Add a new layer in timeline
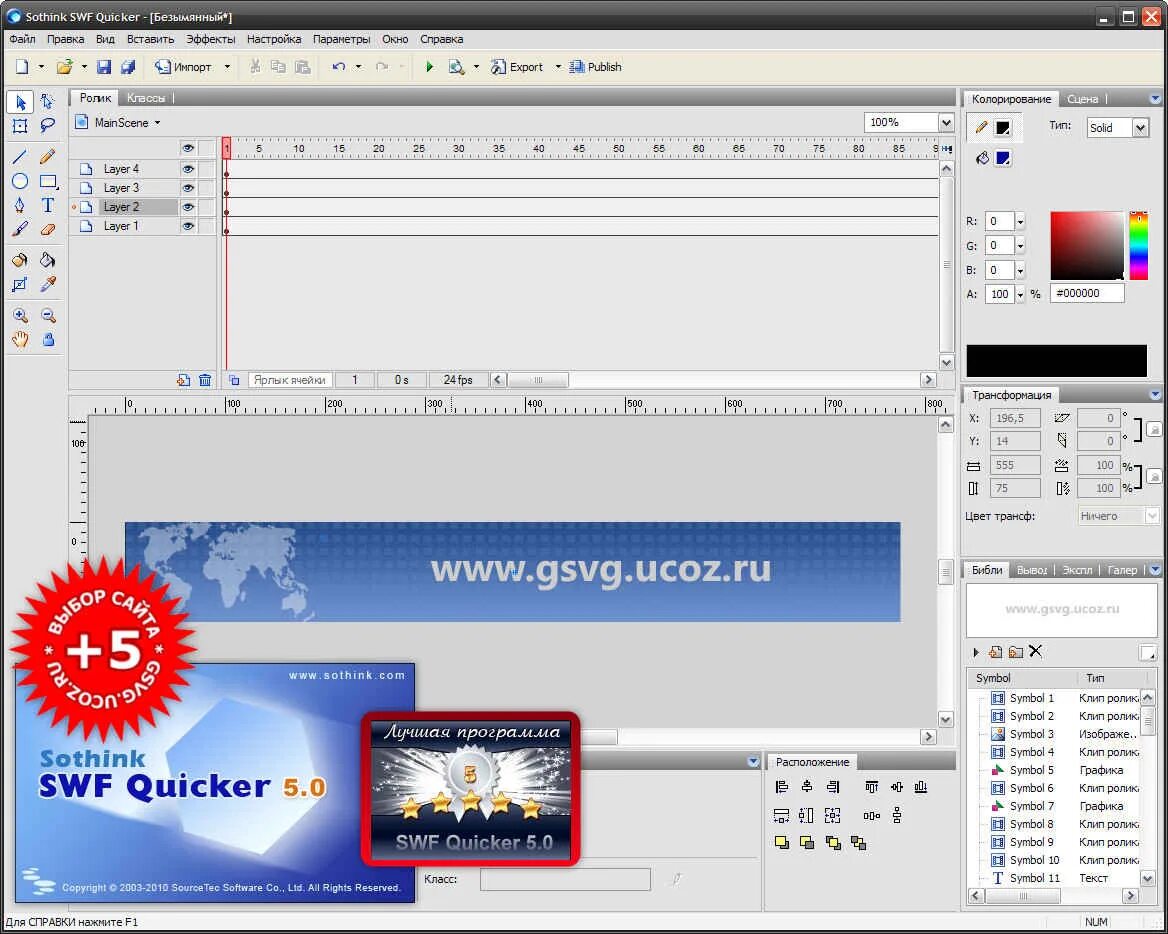Viewport: 1168px width, 934px height. 183,380
